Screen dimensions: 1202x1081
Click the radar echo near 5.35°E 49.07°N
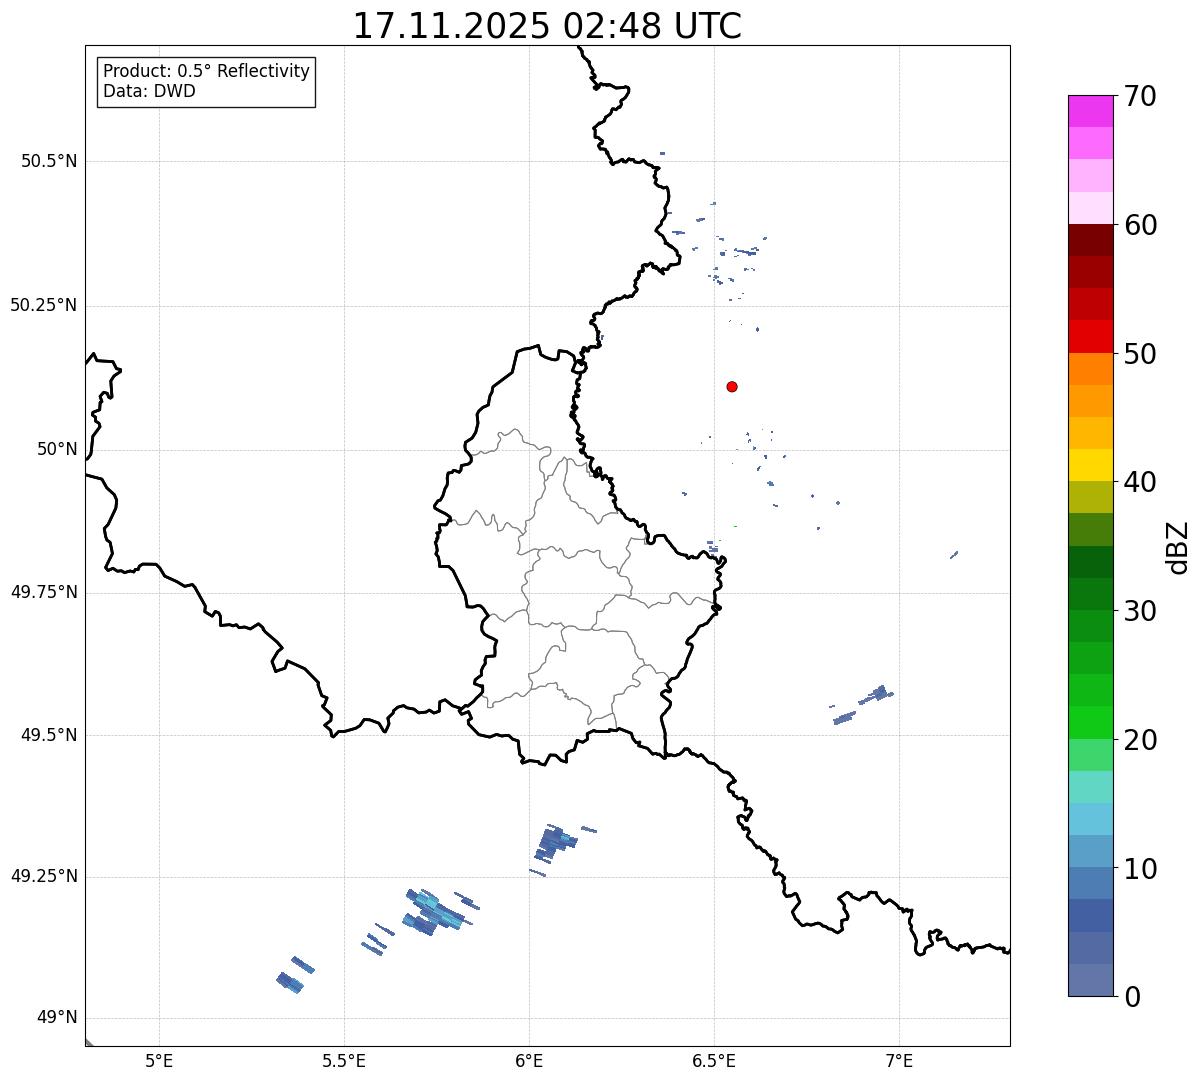point(290,982)
